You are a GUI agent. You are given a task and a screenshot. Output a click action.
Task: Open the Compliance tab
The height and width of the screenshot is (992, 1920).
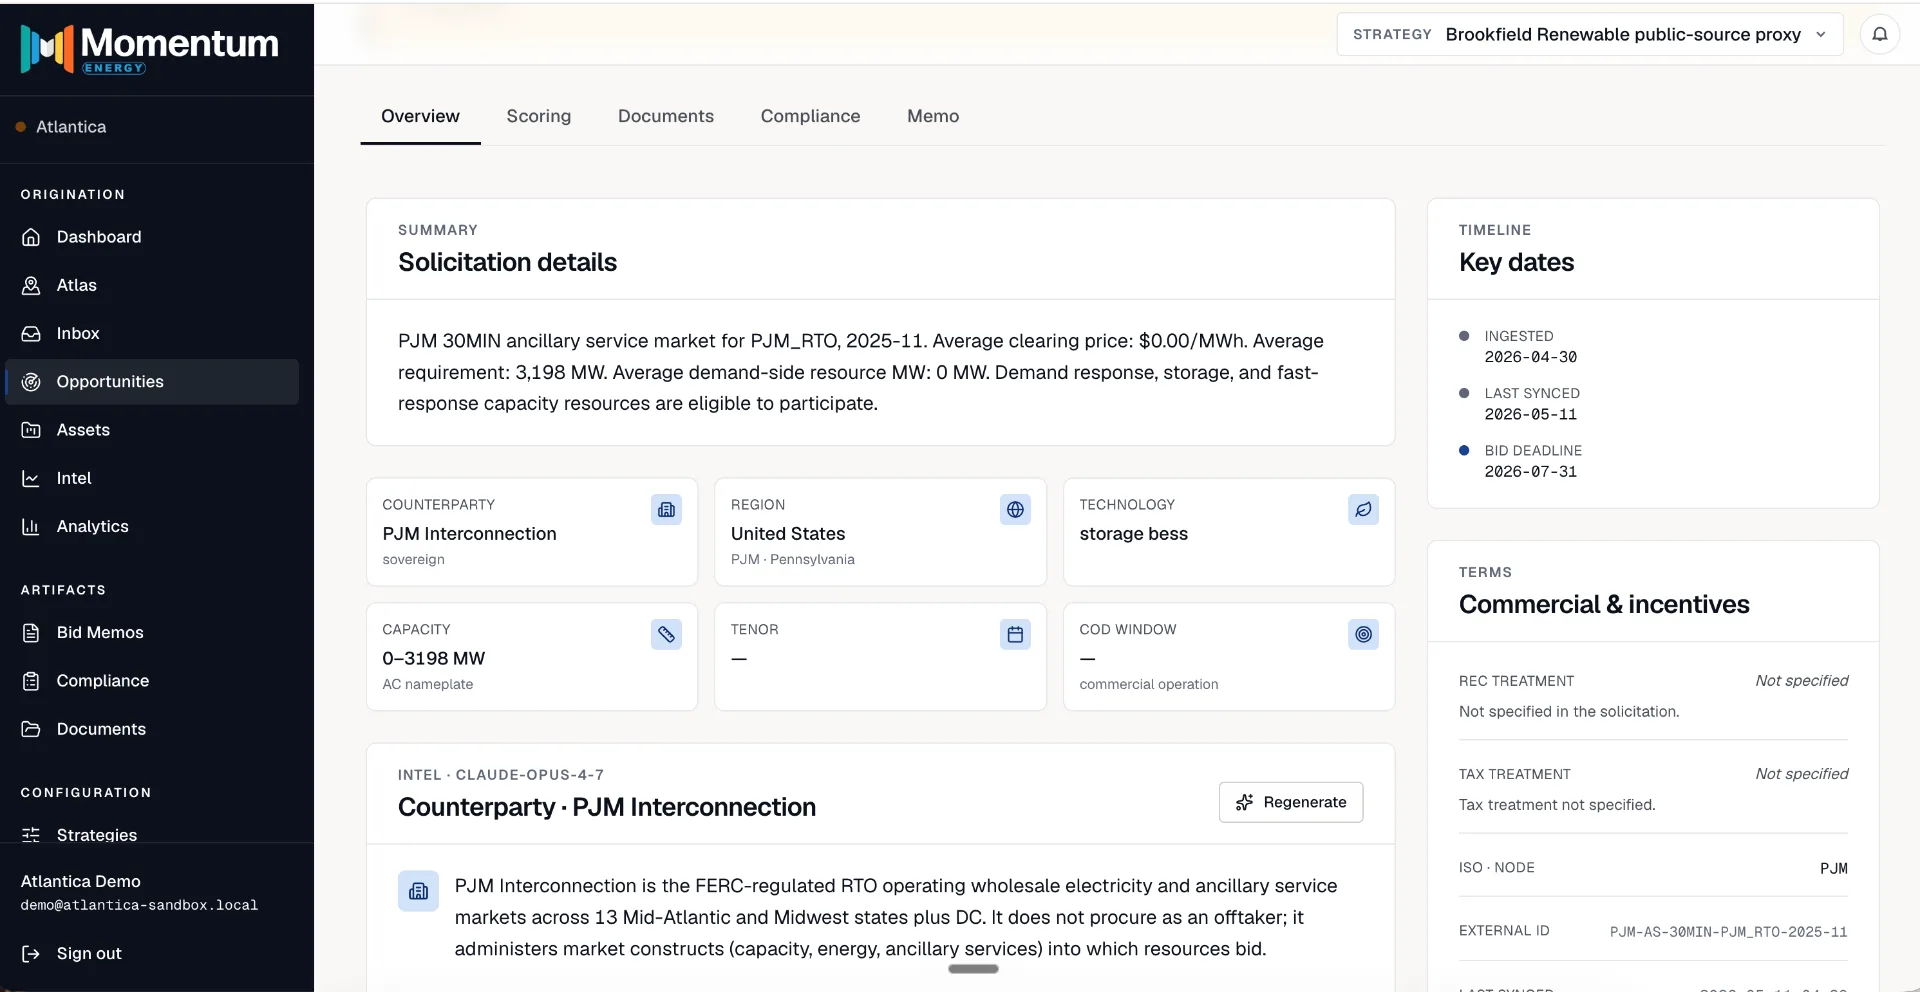(811, 116)
